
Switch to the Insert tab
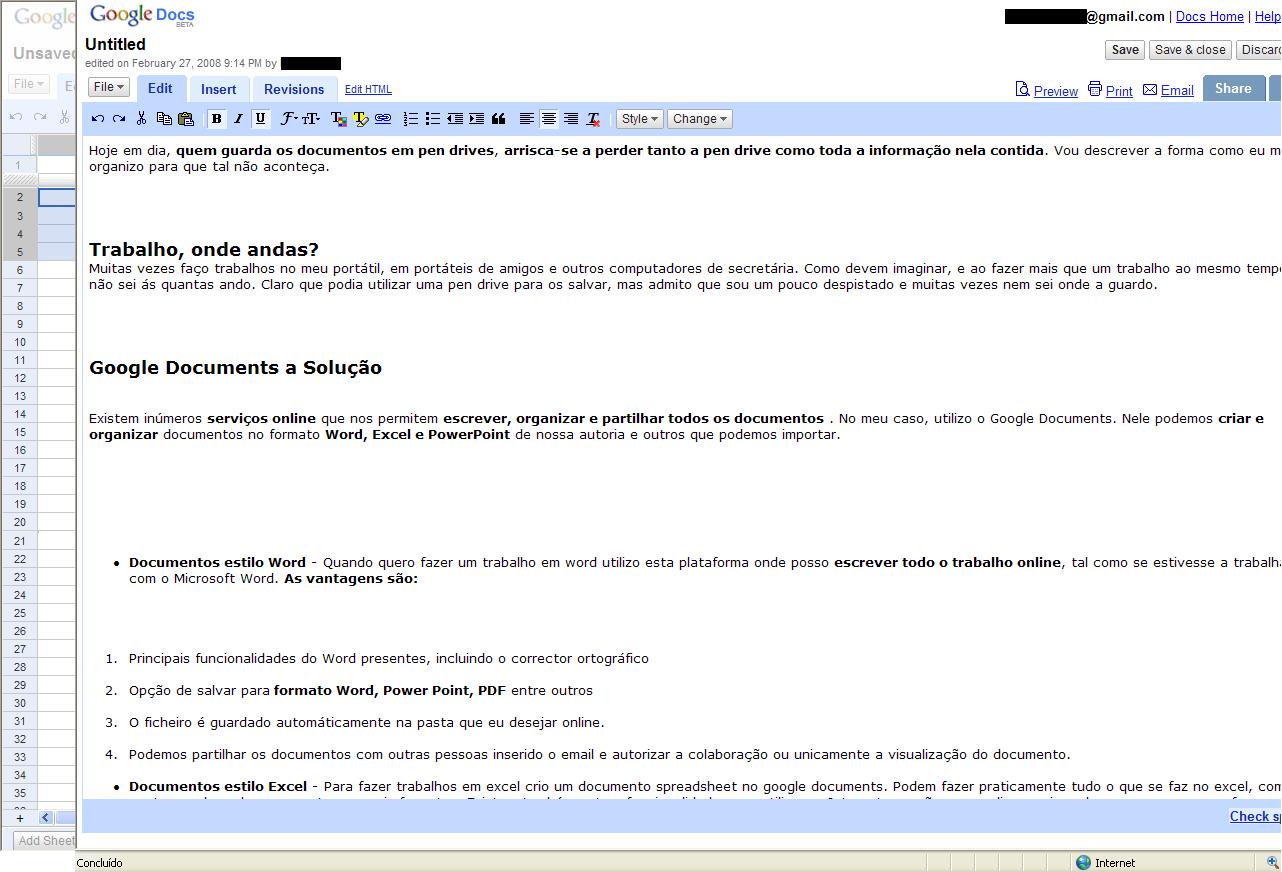pos(219,89)
